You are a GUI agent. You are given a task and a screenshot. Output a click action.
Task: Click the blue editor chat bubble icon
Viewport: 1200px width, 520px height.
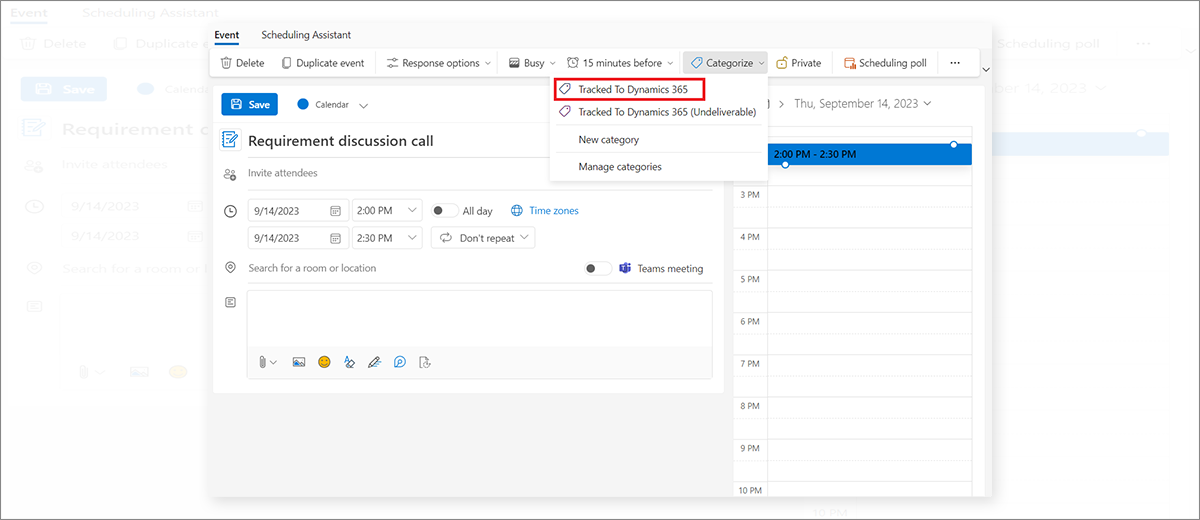click(x=400, y=362)
